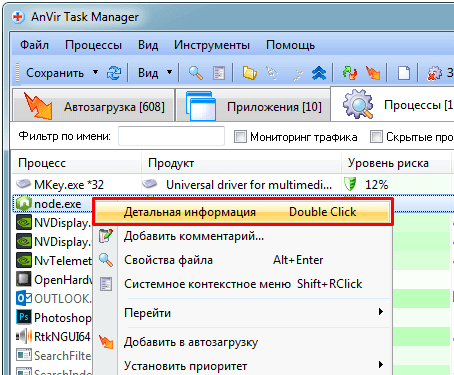
Task: Open the Помощь menu
Action: click(x=290, y=45)
